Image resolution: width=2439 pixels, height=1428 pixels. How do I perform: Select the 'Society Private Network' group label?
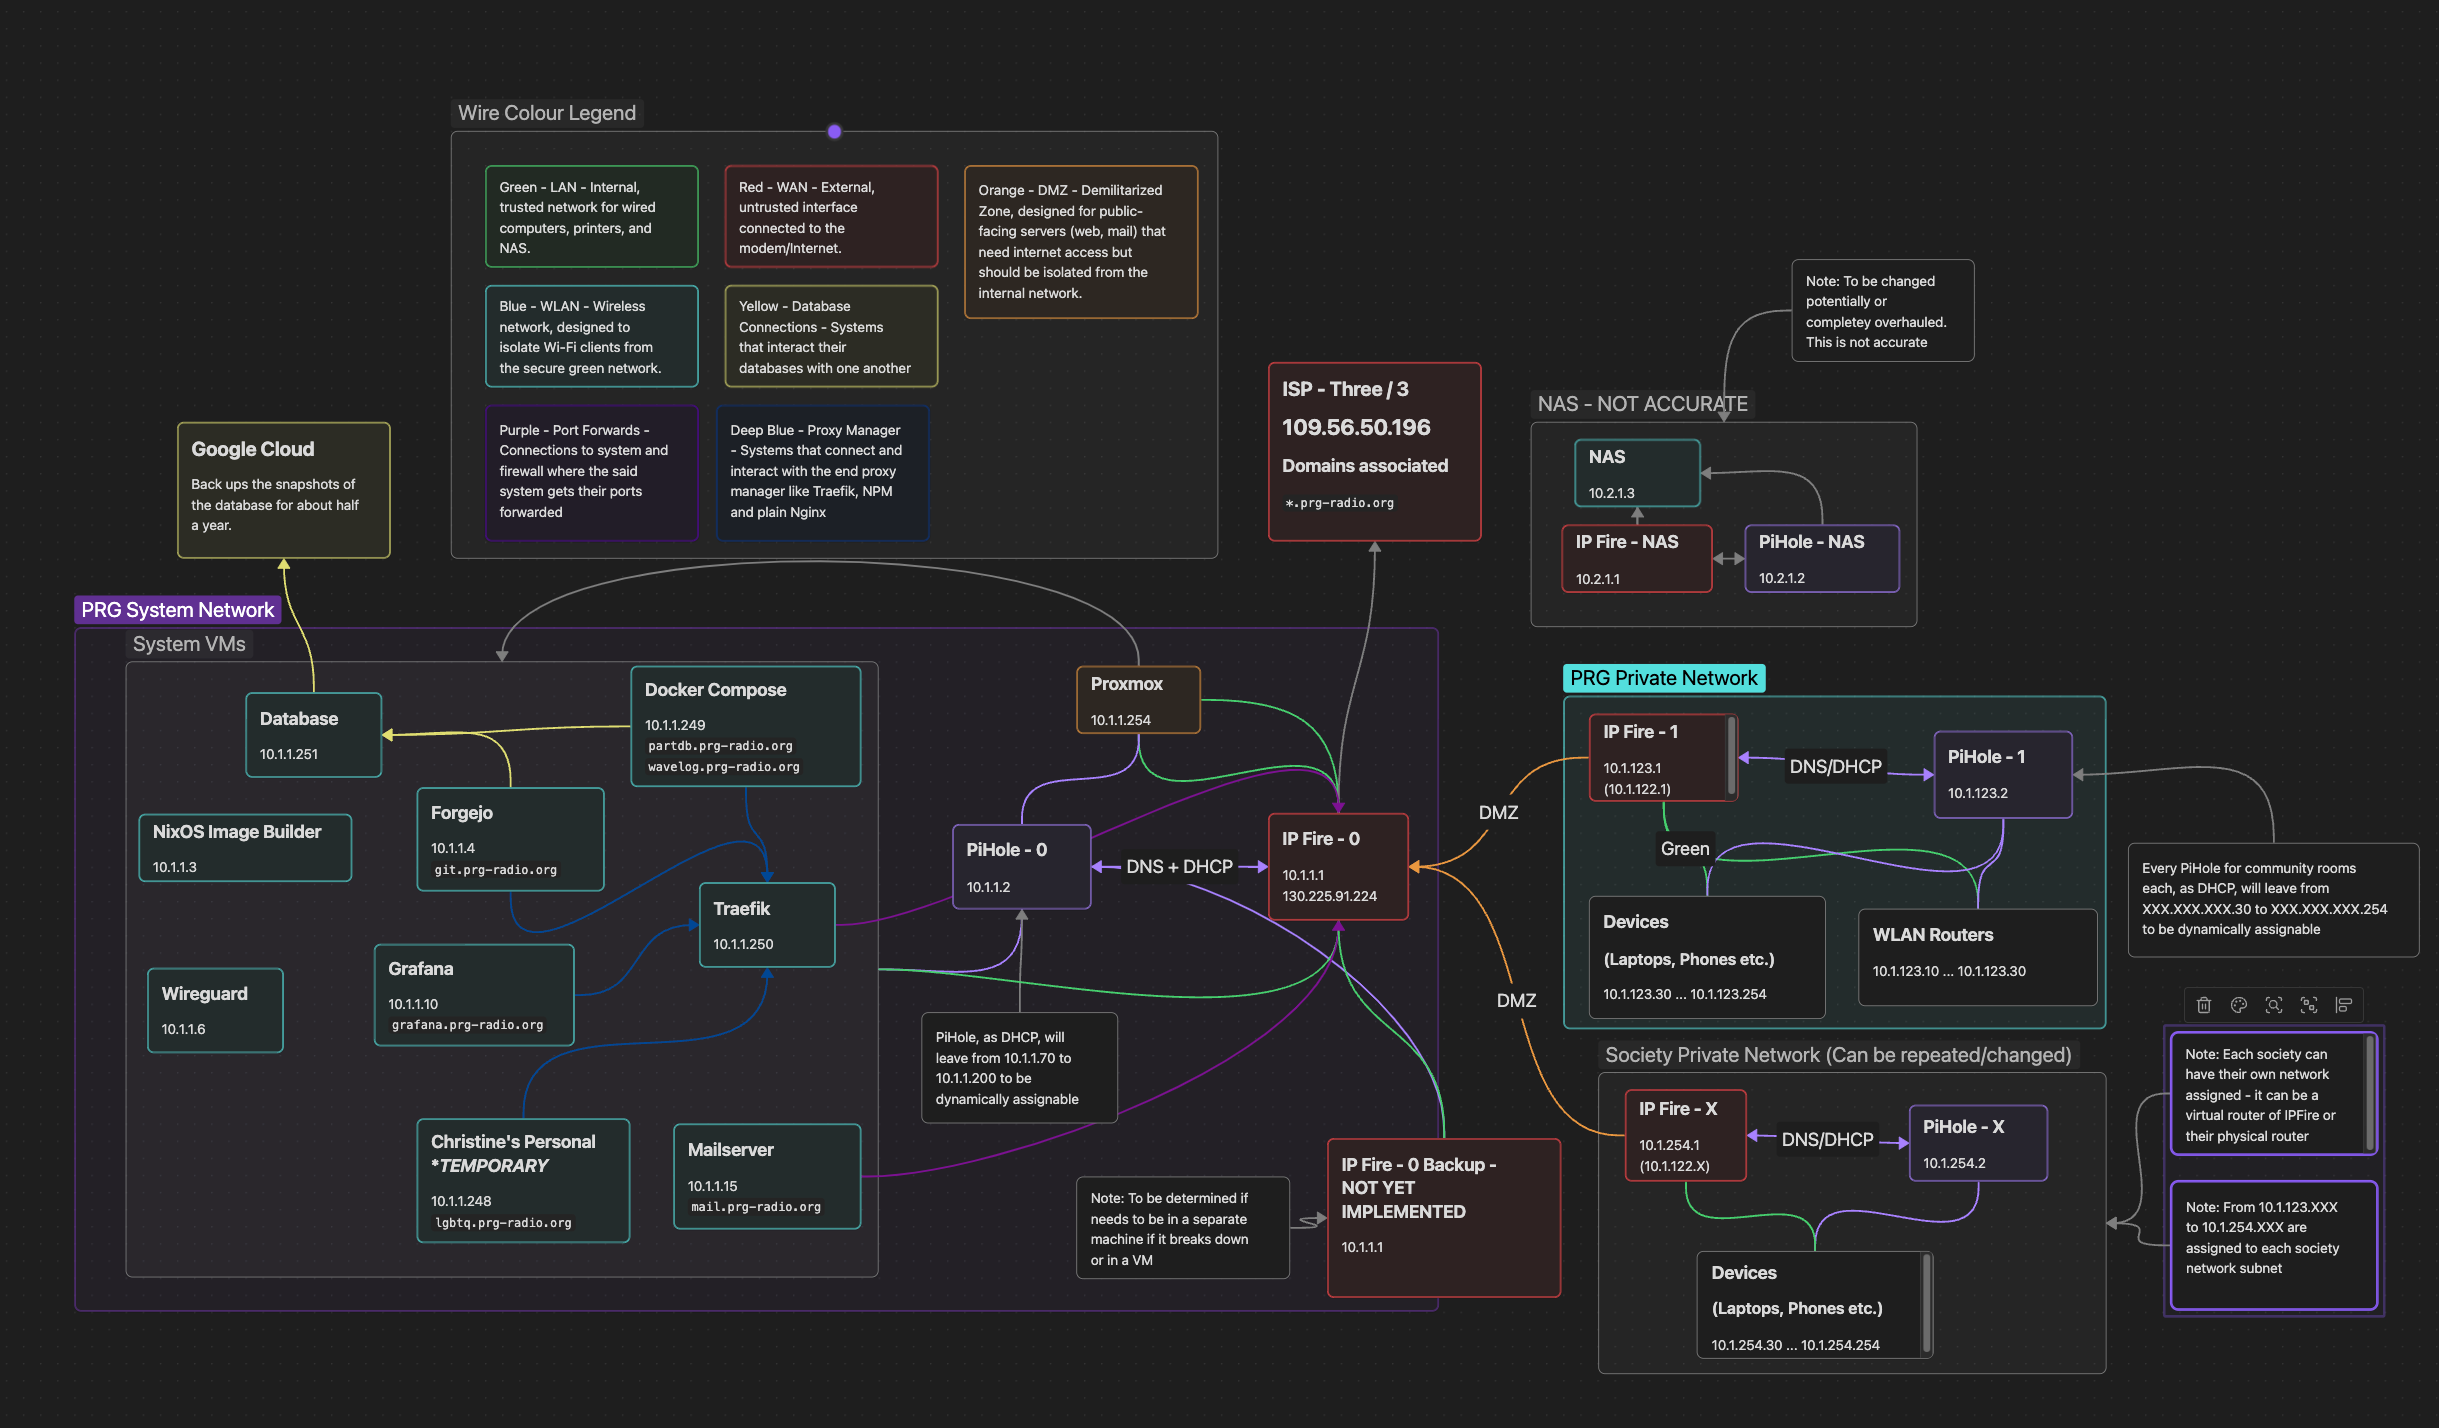click(1838, 1055)
